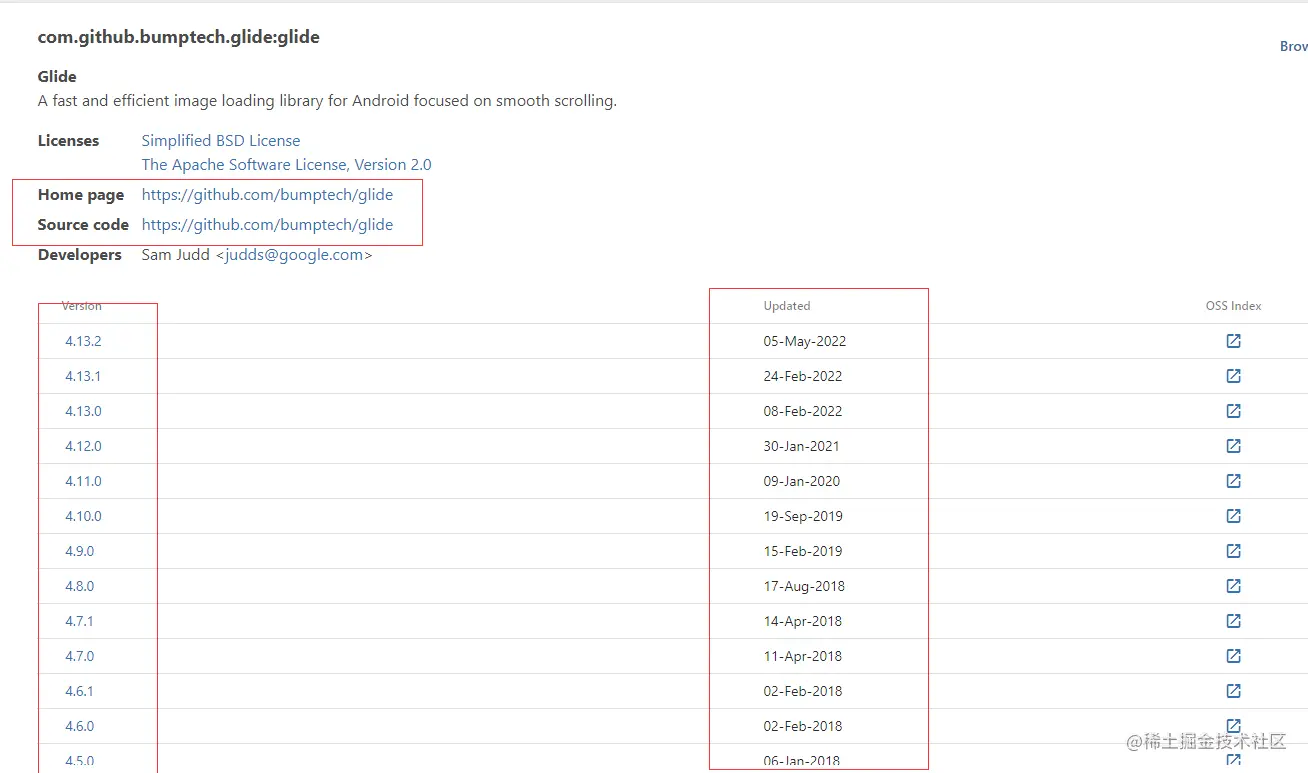Click the Version column header
The height and width of the screenshot is (773, 1308).
(x=82, y=306)
